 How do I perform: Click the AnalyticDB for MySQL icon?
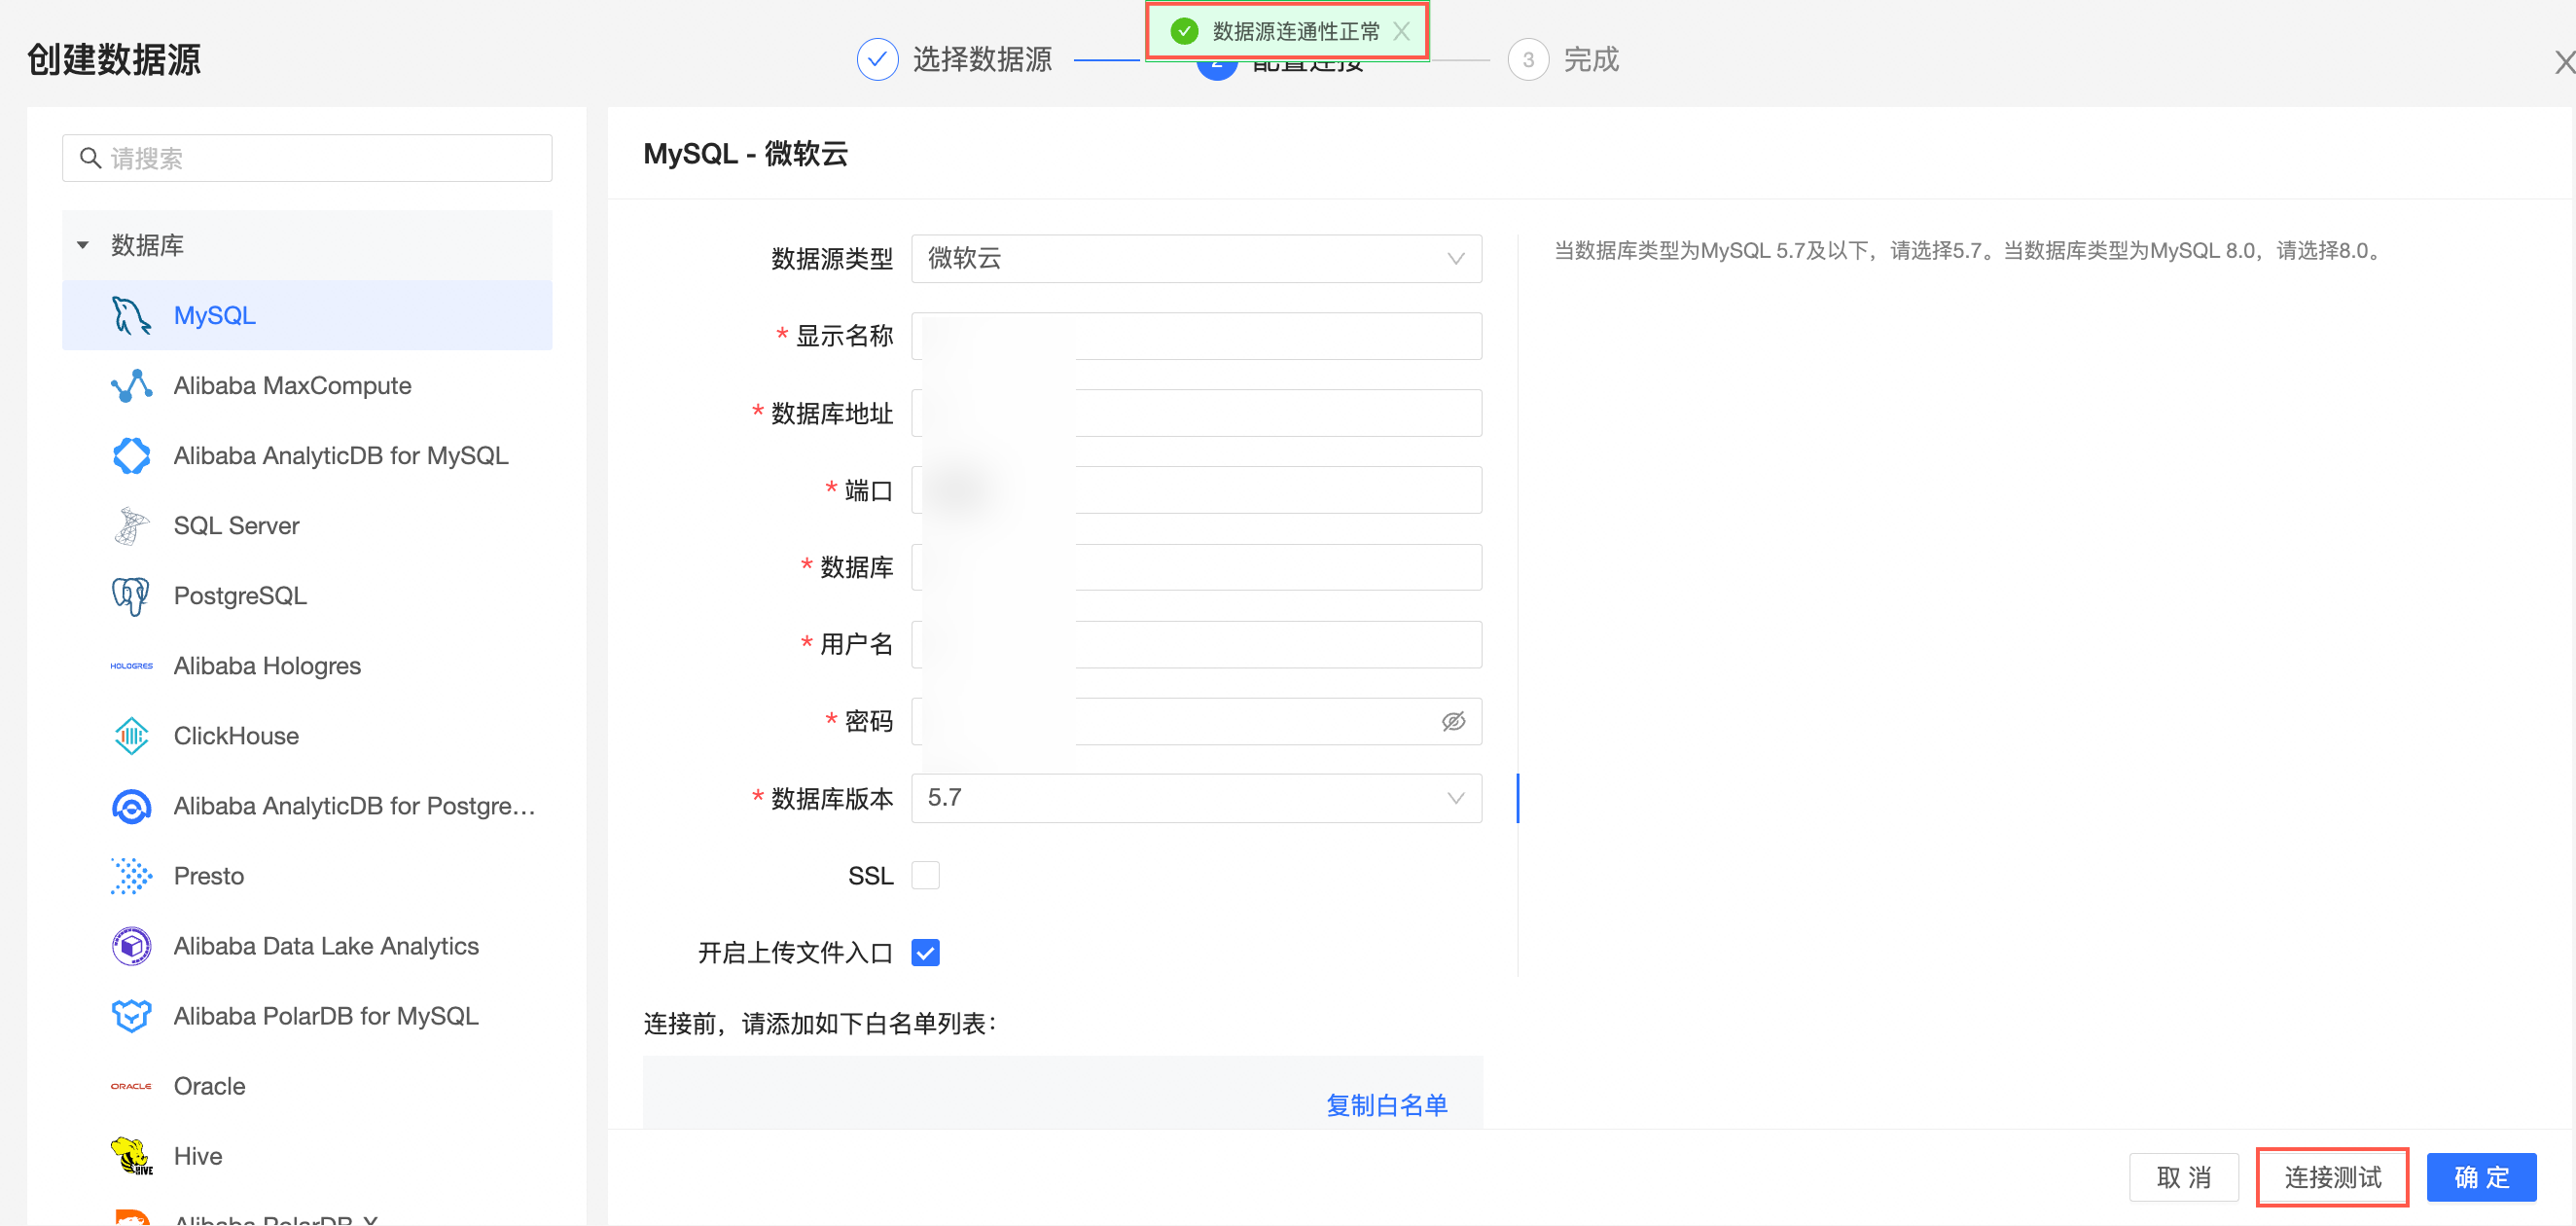(131, 456)
